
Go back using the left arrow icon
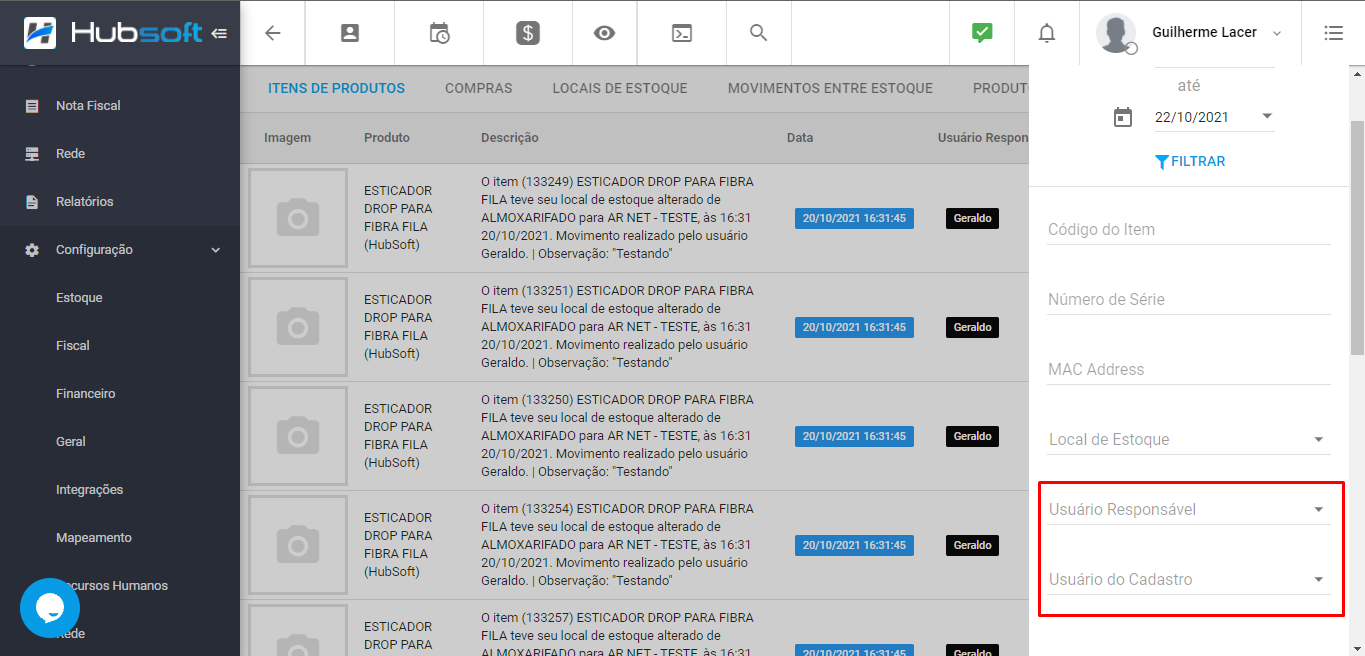click(273, 33)
